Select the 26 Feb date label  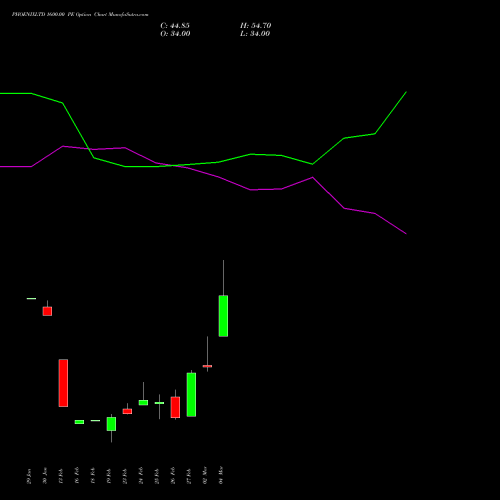tap(173, 476)
